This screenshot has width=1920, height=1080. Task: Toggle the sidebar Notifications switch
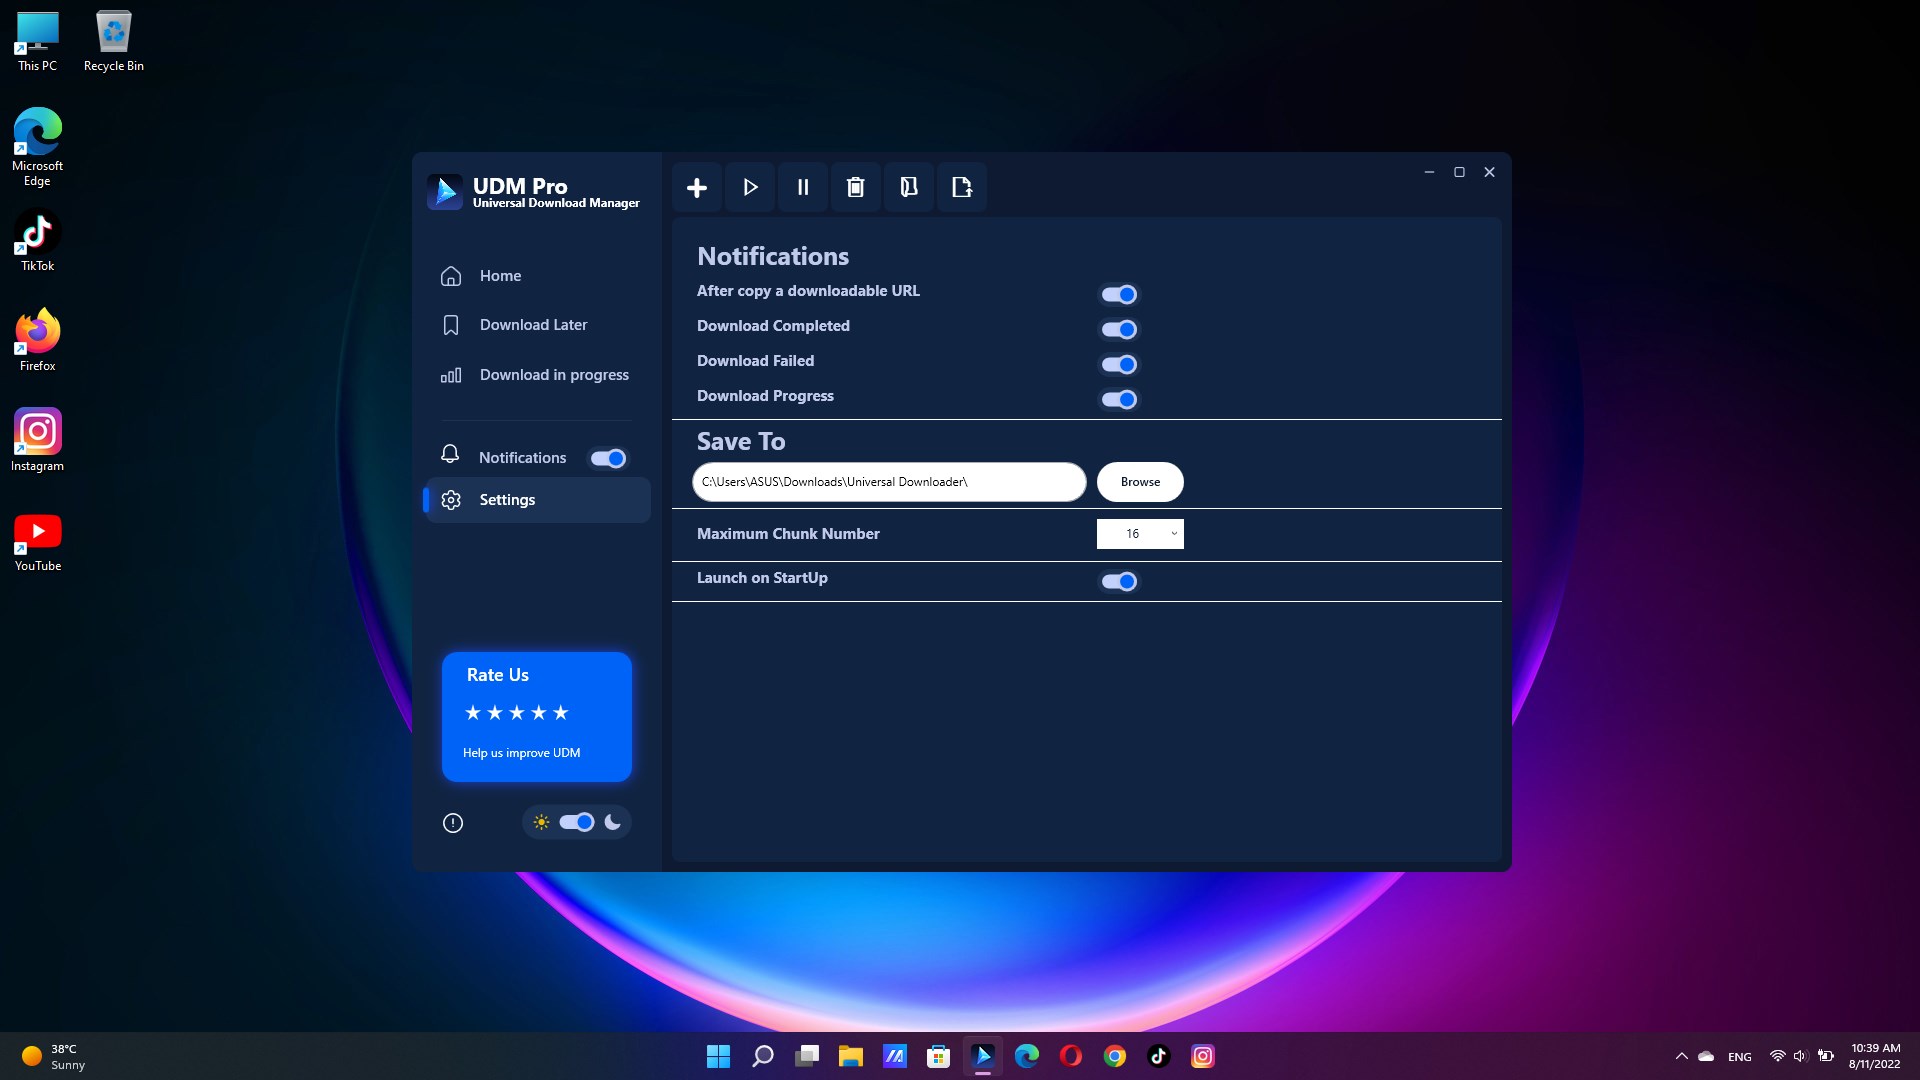(608, 458)
